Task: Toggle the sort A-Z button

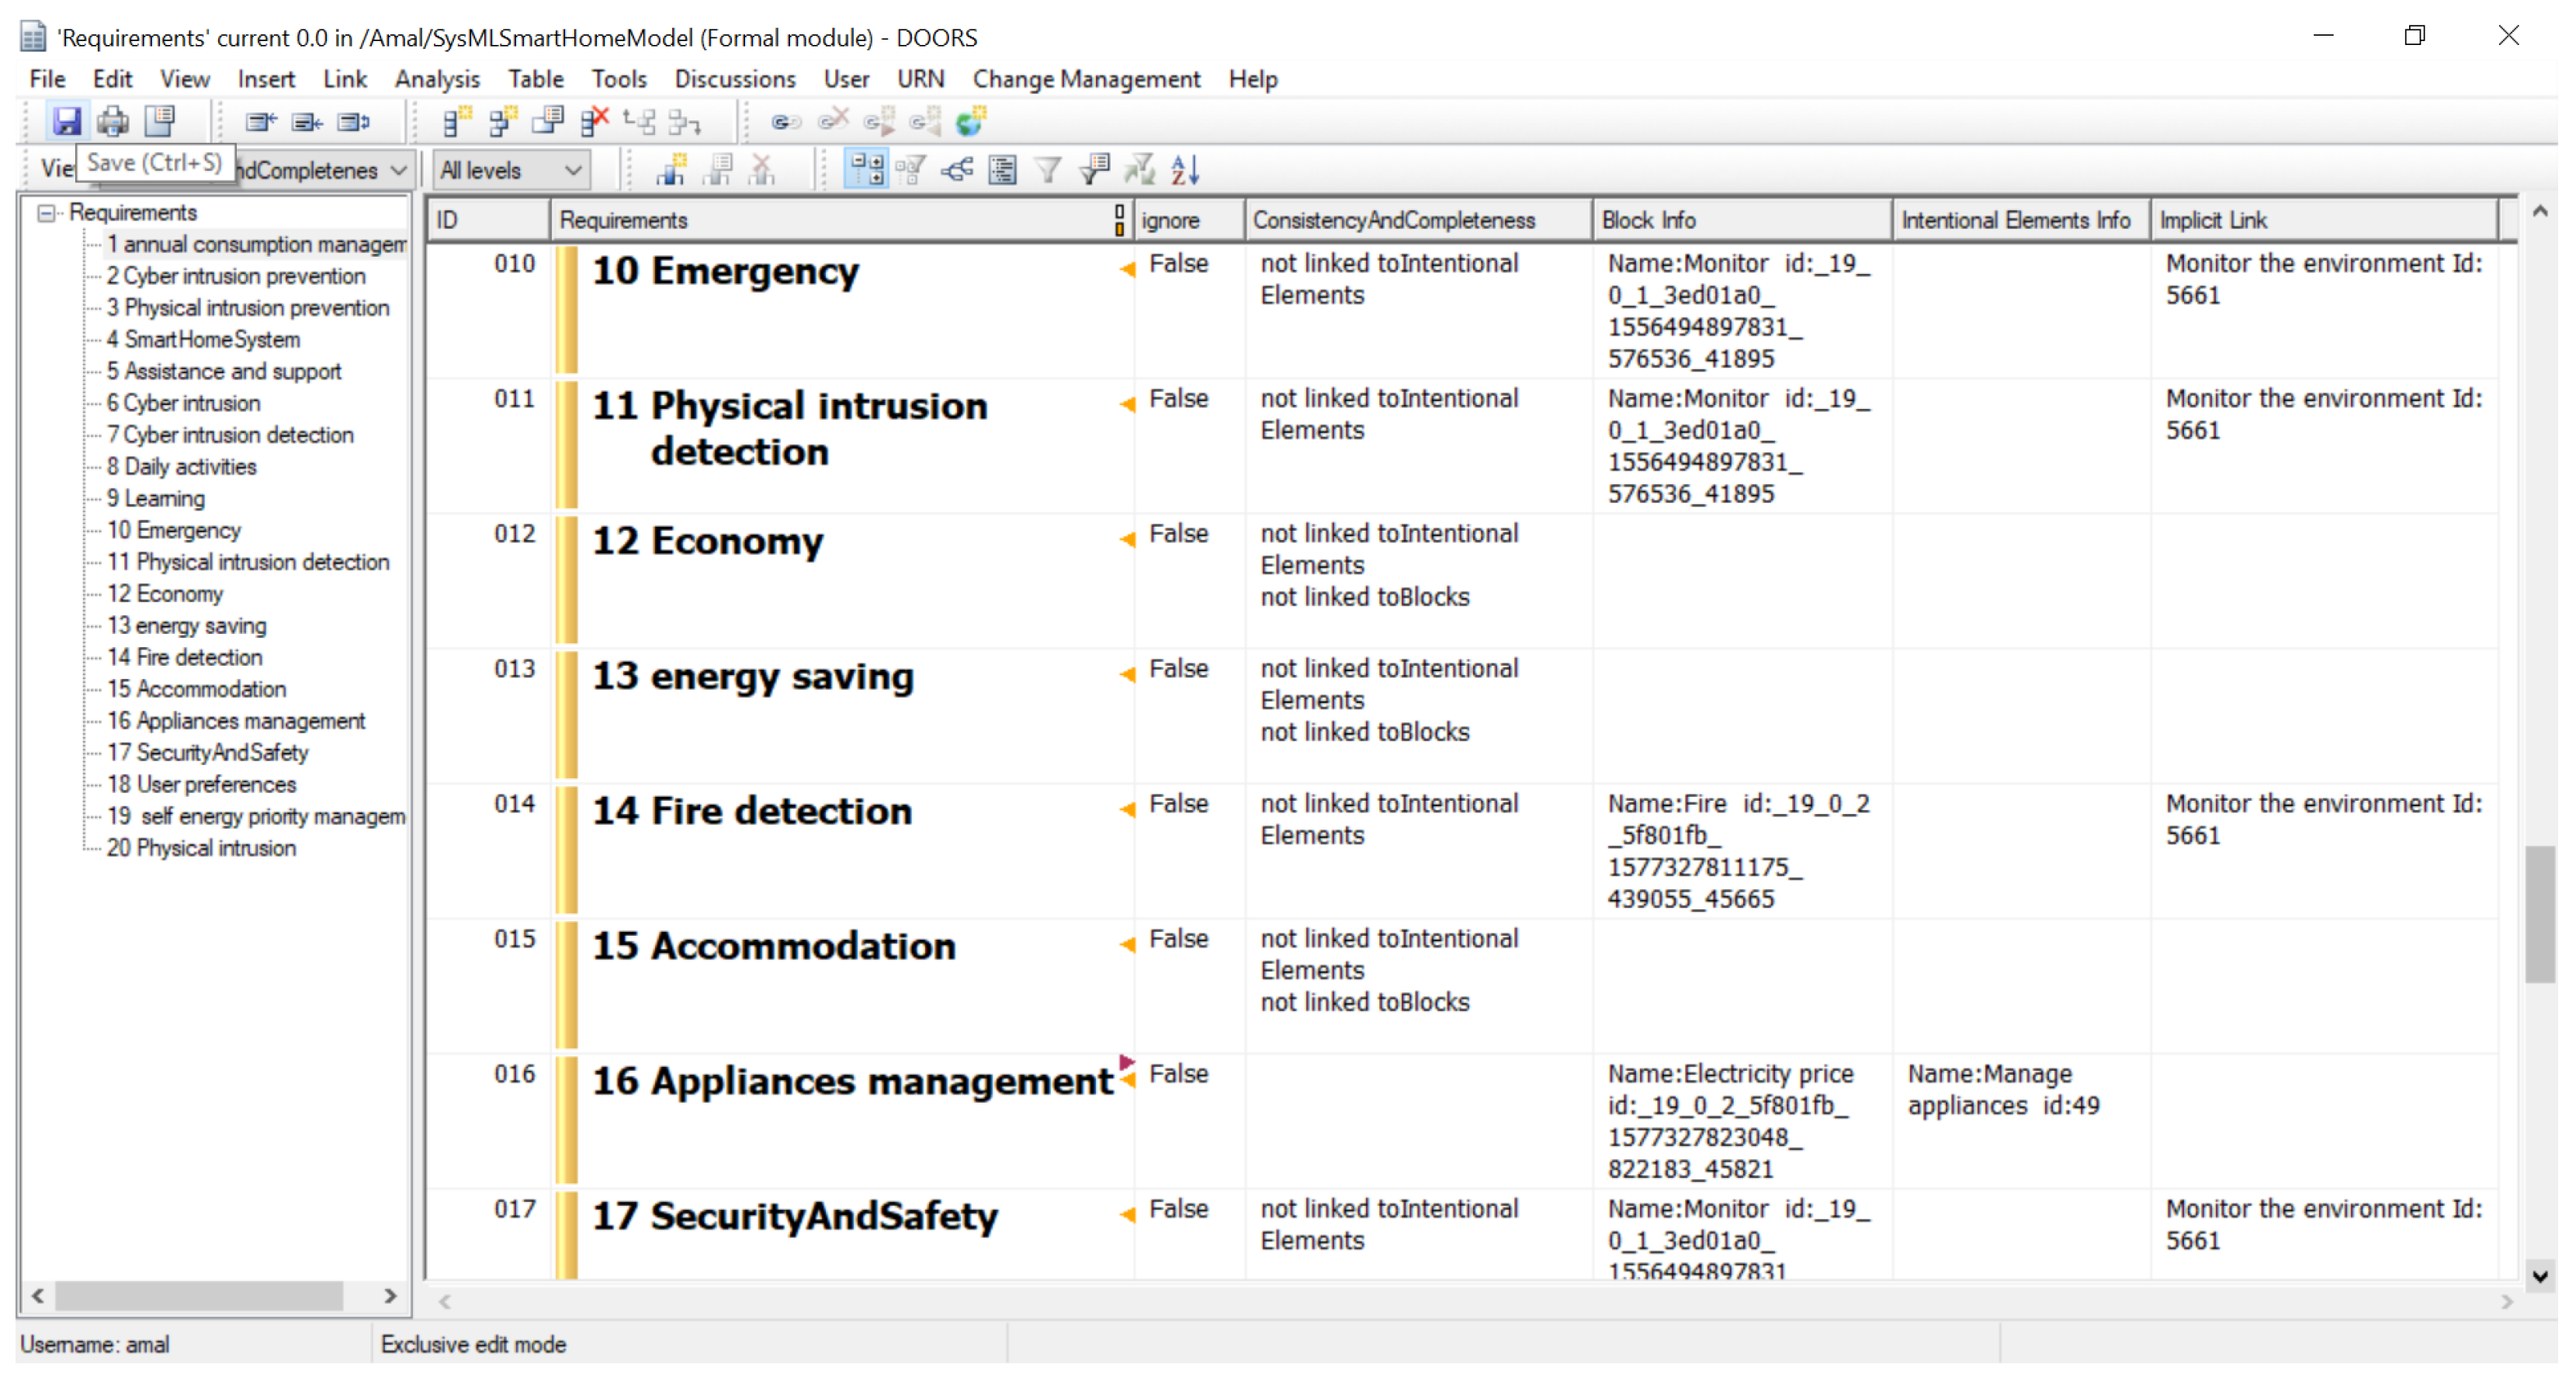Action: 1185,170
